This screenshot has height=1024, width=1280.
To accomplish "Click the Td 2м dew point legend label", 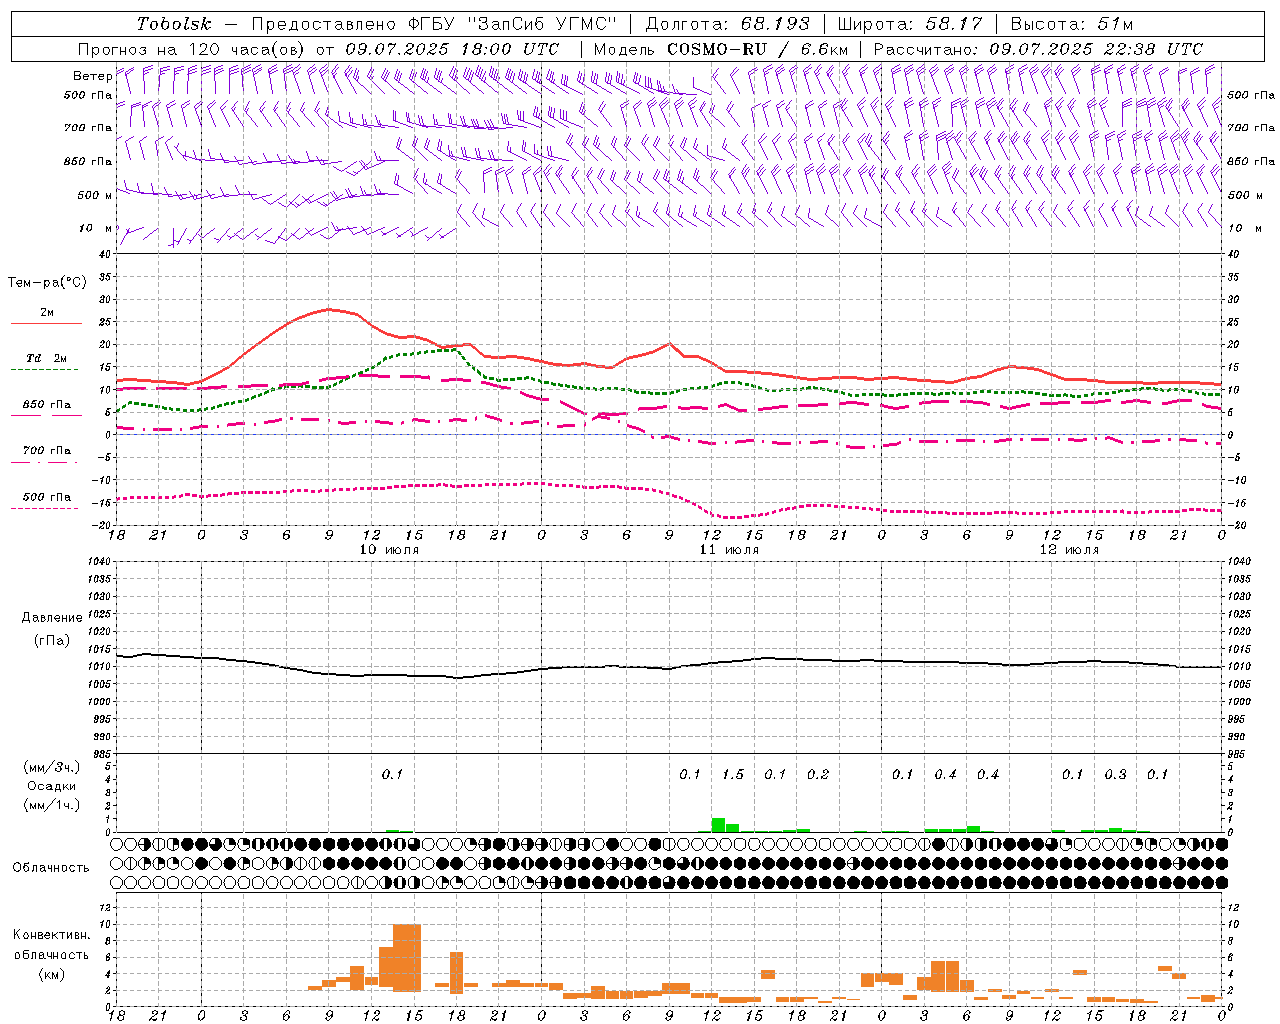I will (47, 358).
